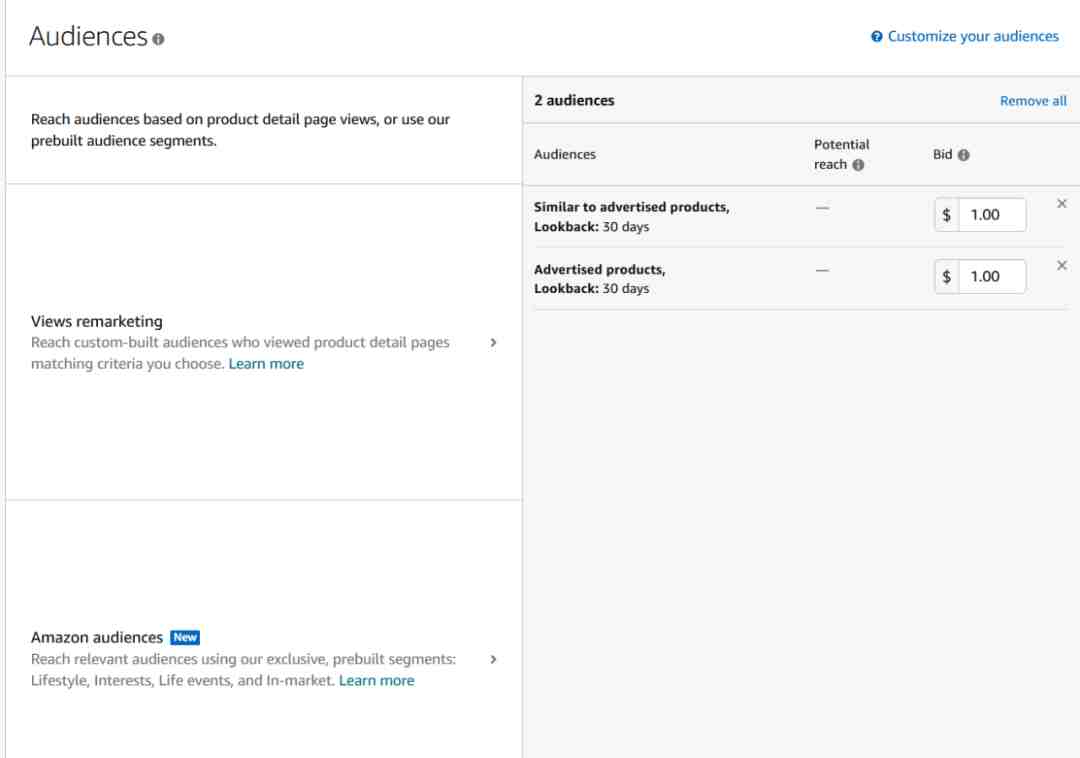Click the bid amount field for Similar to advertised products
The width and height of the screenshot is (1080, 758).
click(x=991, y=215)
